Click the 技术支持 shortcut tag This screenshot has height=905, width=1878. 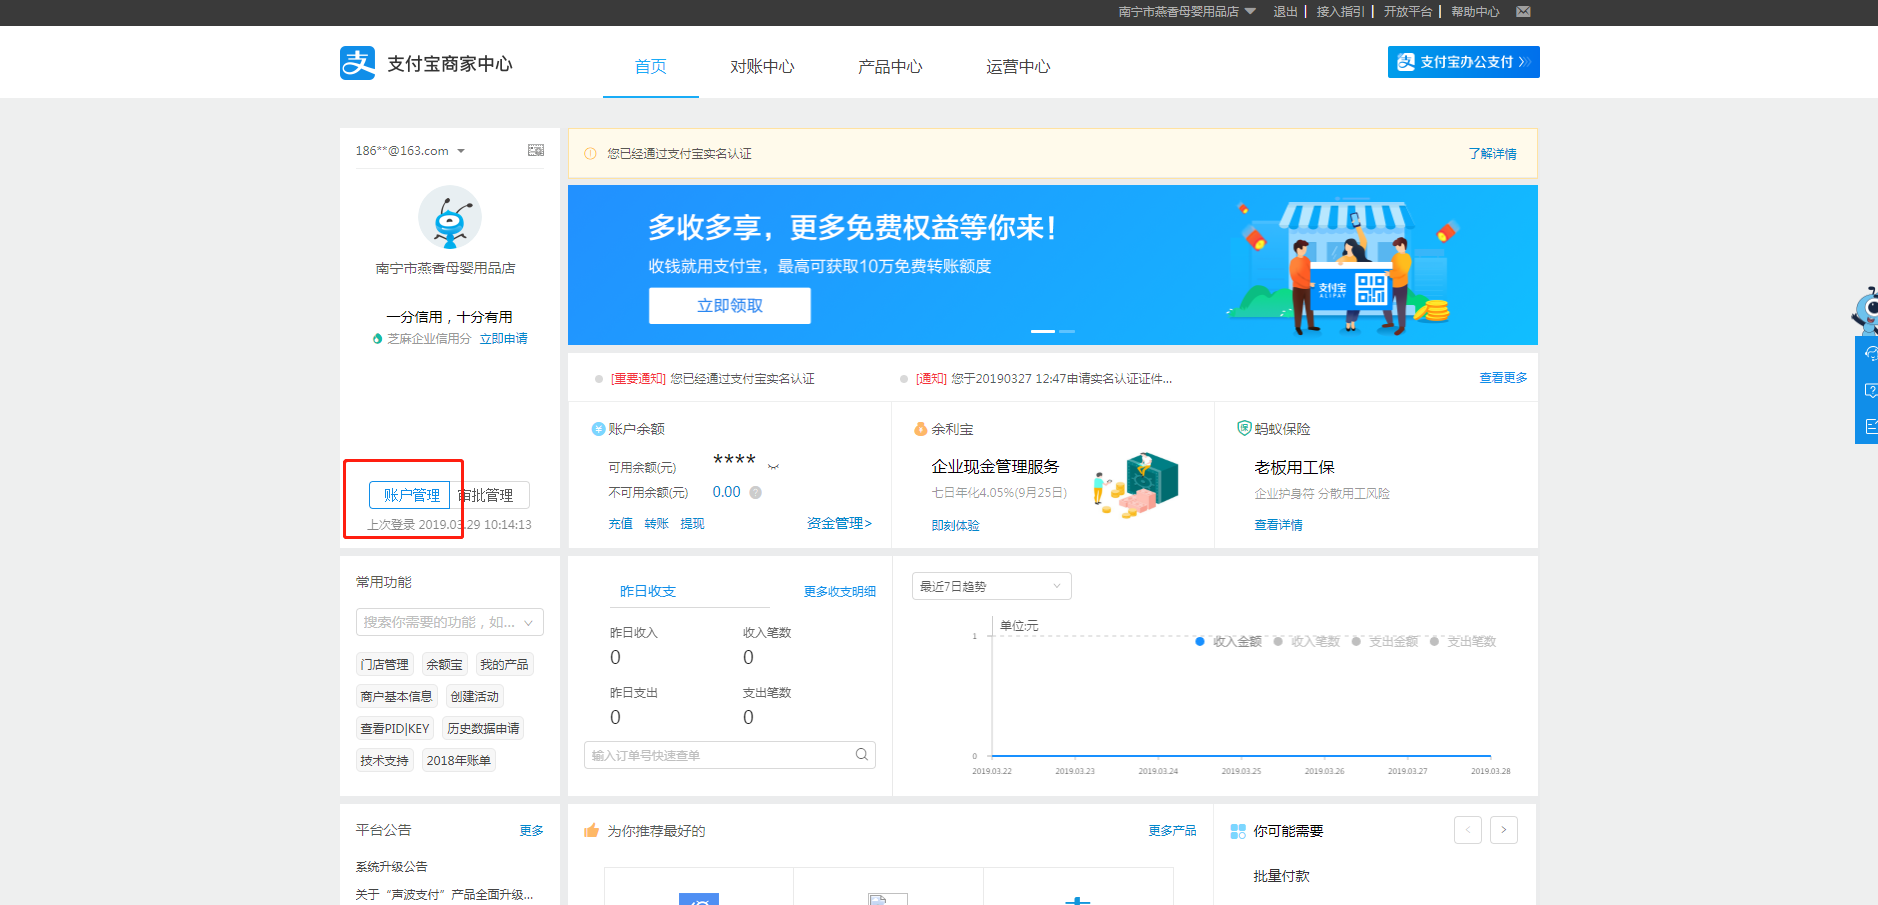[385, 760]
